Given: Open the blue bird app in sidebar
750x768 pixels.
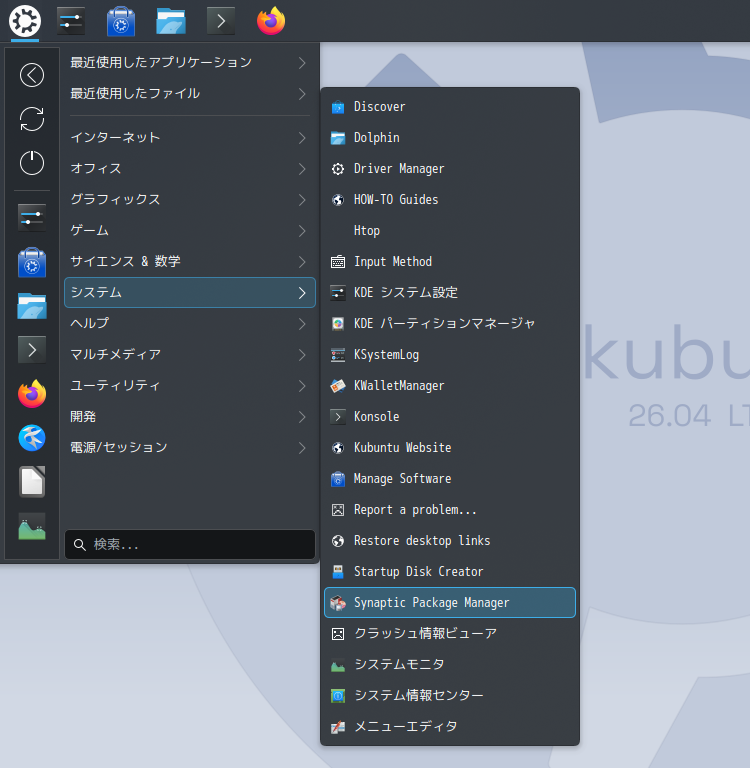Looking at the screenshot, I should tap(32, 438).
